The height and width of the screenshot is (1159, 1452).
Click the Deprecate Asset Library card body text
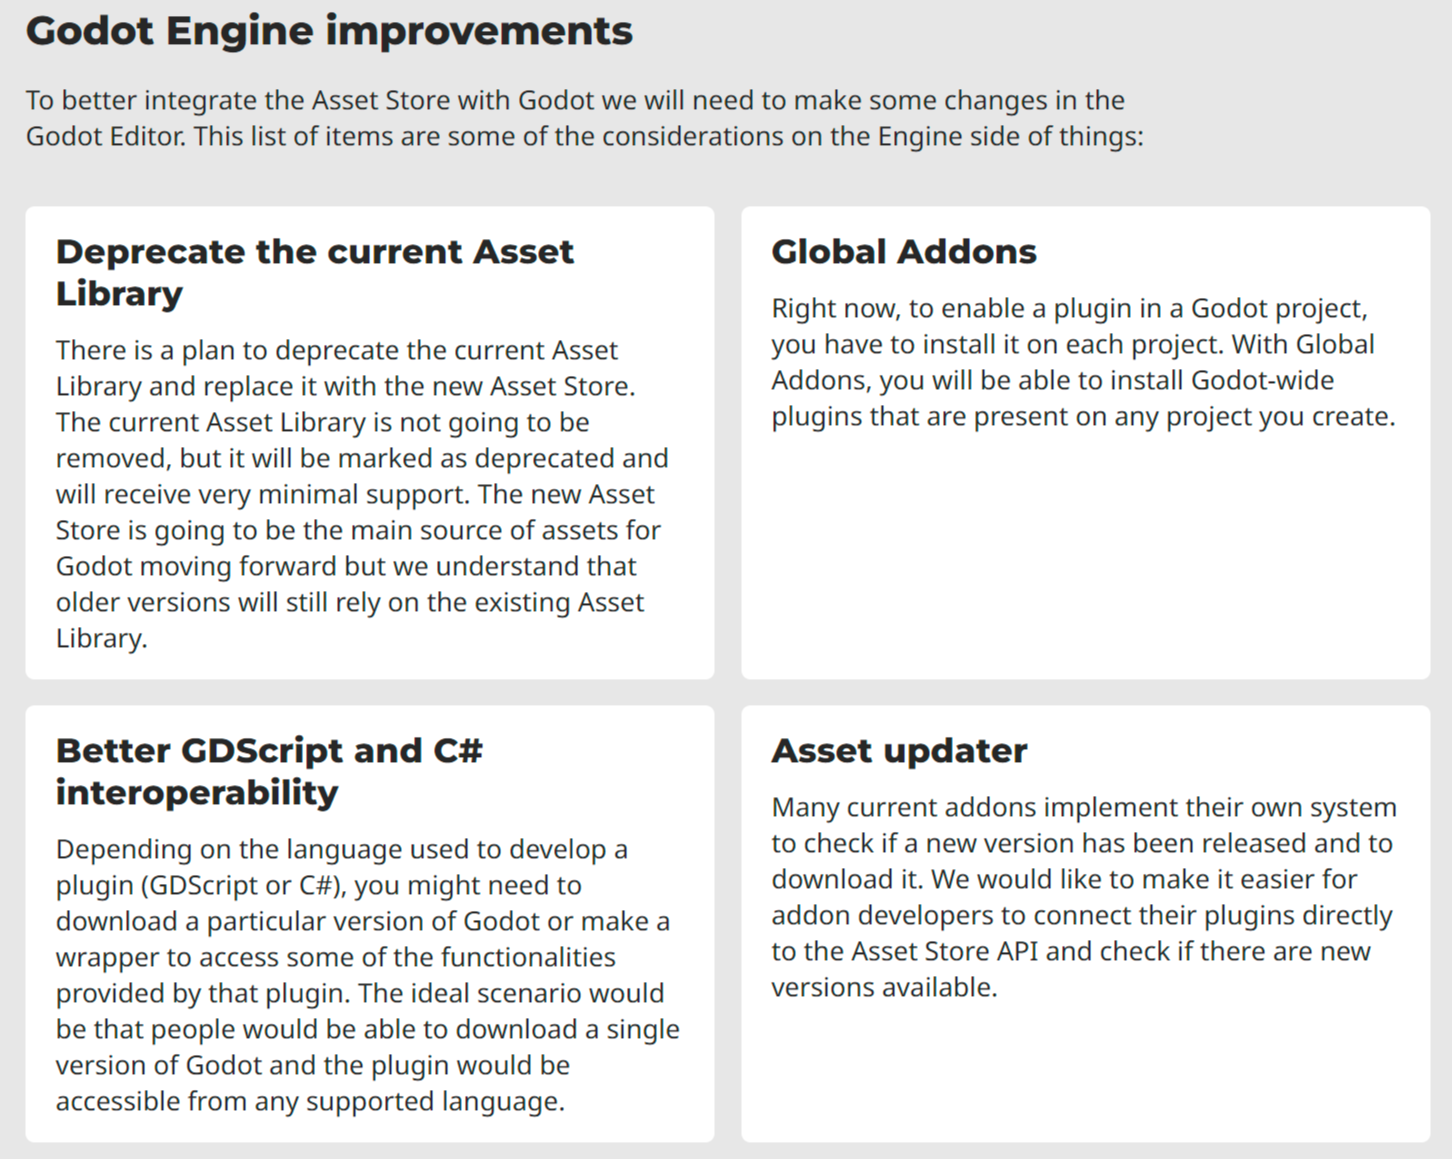click(362, 494)
